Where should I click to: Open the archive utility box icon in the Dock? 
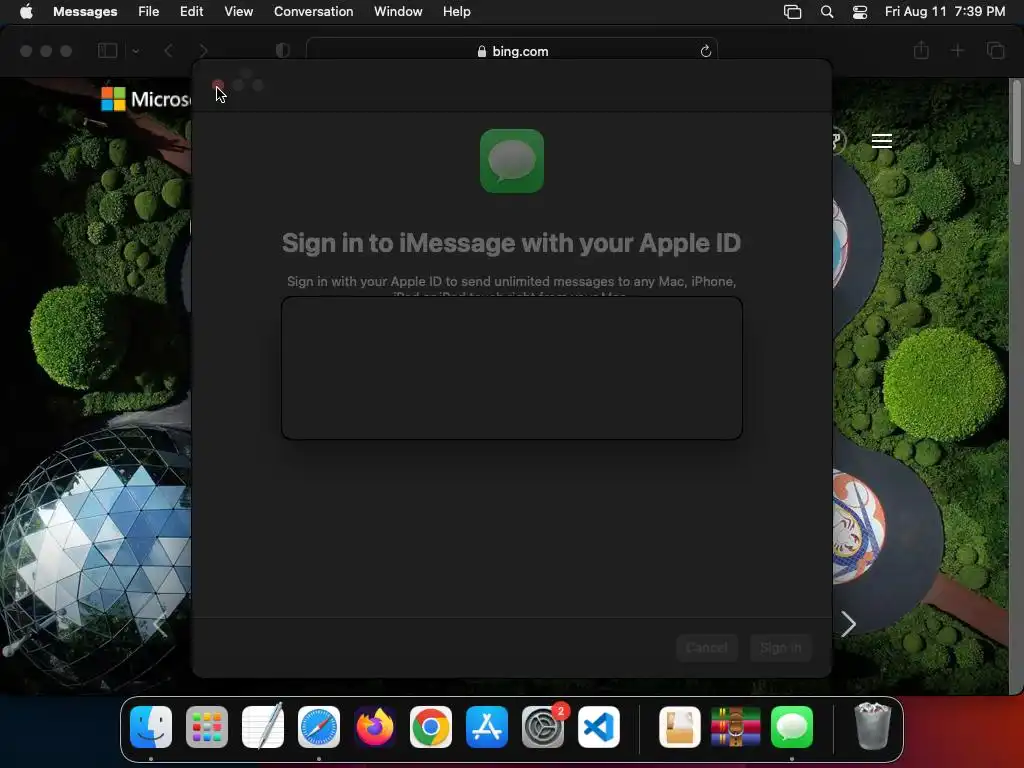680,727
